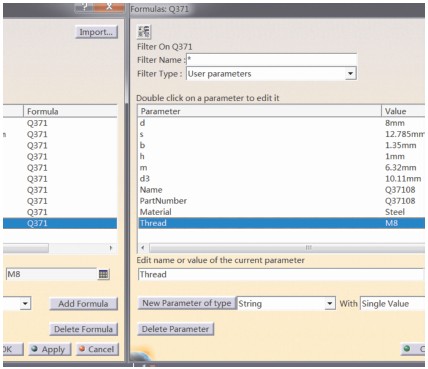
Task: Click the first Q371 entry in Formula column
Action: pos(37,123)
